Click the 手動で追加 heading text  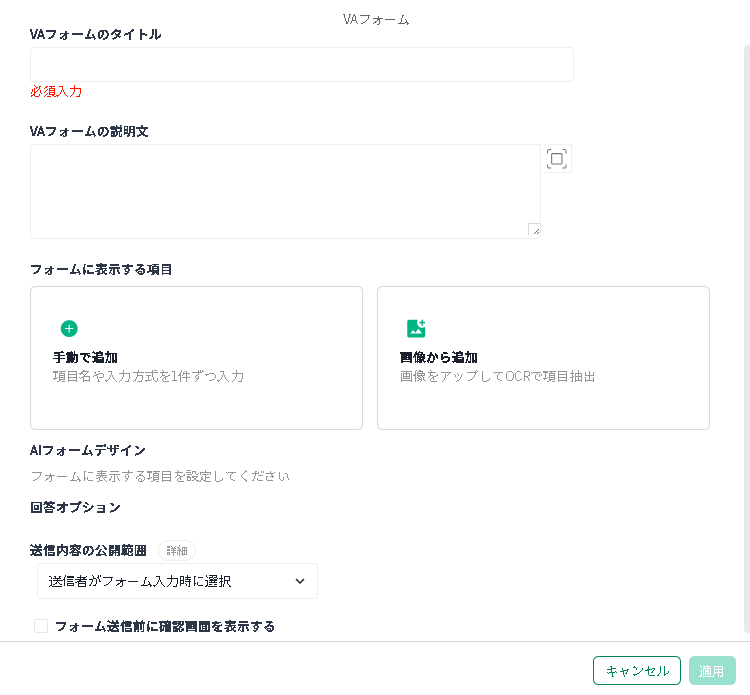point(85,357)
